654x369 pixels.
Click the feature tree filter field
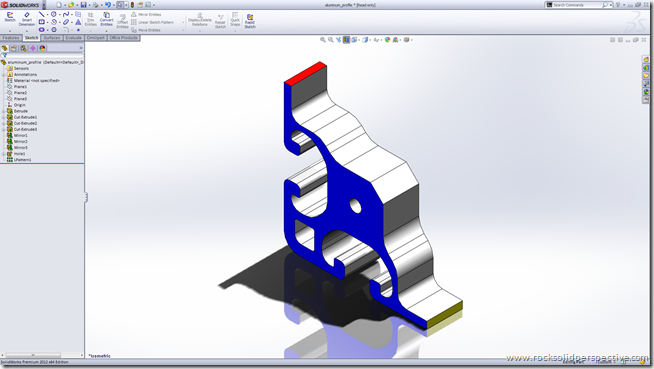pos(42,55)
